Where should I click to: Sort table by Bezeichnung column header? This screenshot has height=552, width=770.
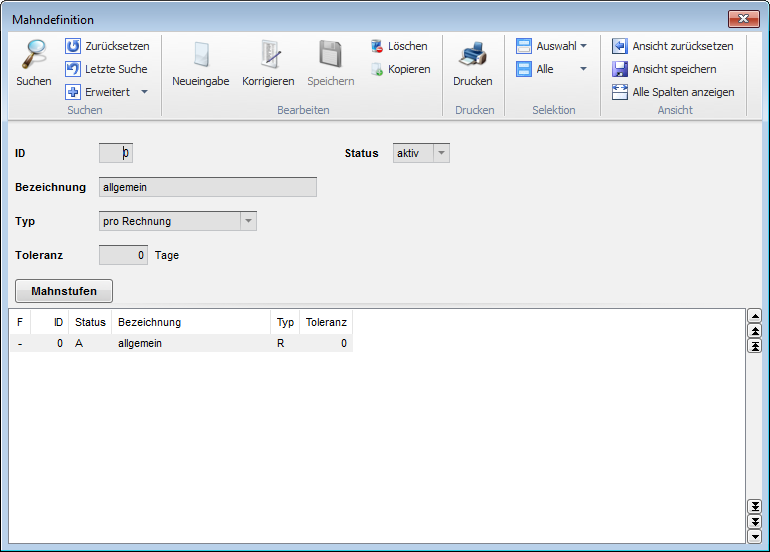[191, 322]
